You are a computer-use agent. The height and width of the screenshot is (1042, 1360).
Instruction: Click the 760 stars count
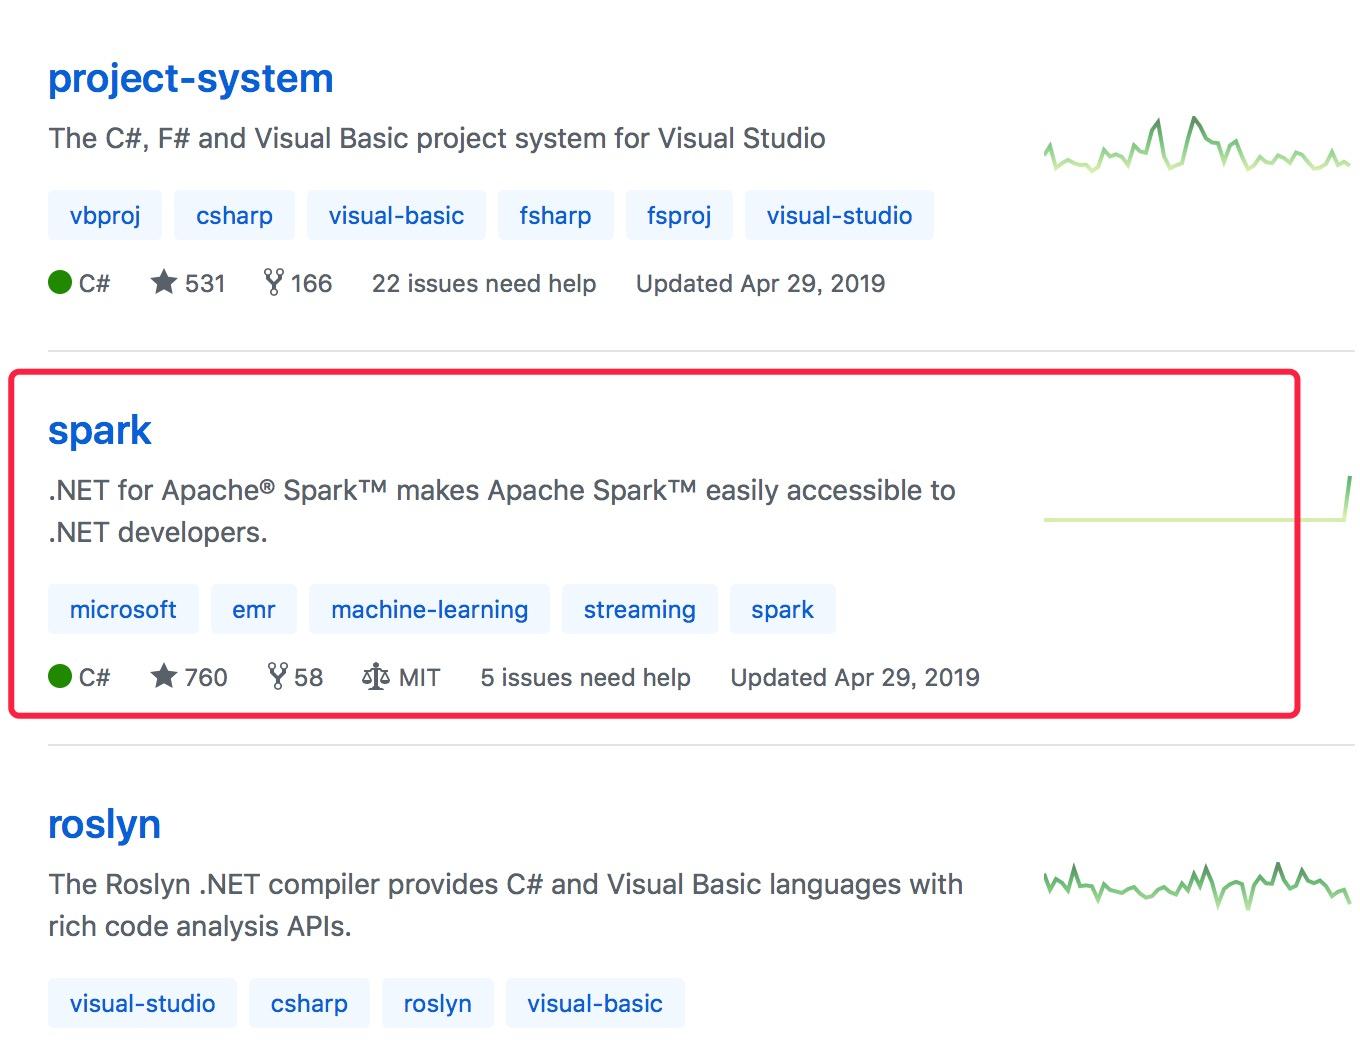click(x=206, y=678)
